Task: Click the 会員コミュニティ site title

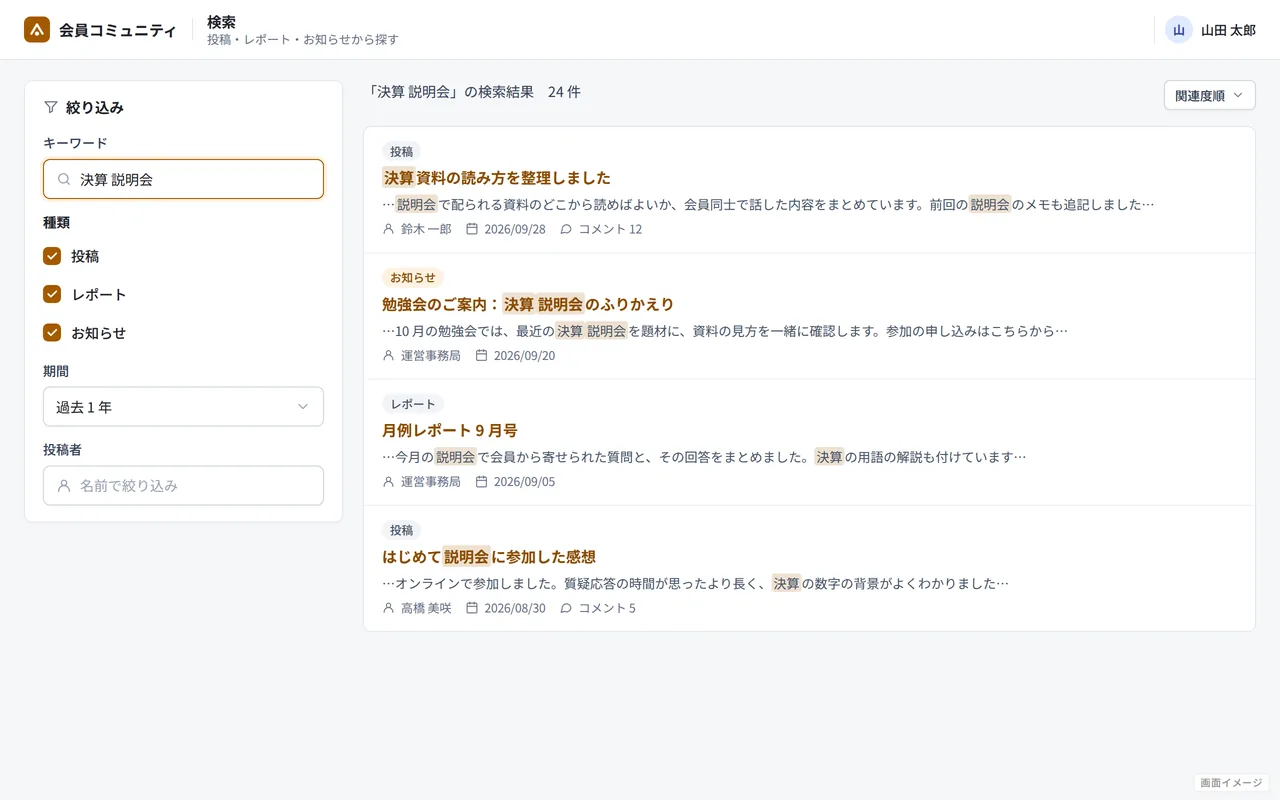Action: click(x=118, y=30)
